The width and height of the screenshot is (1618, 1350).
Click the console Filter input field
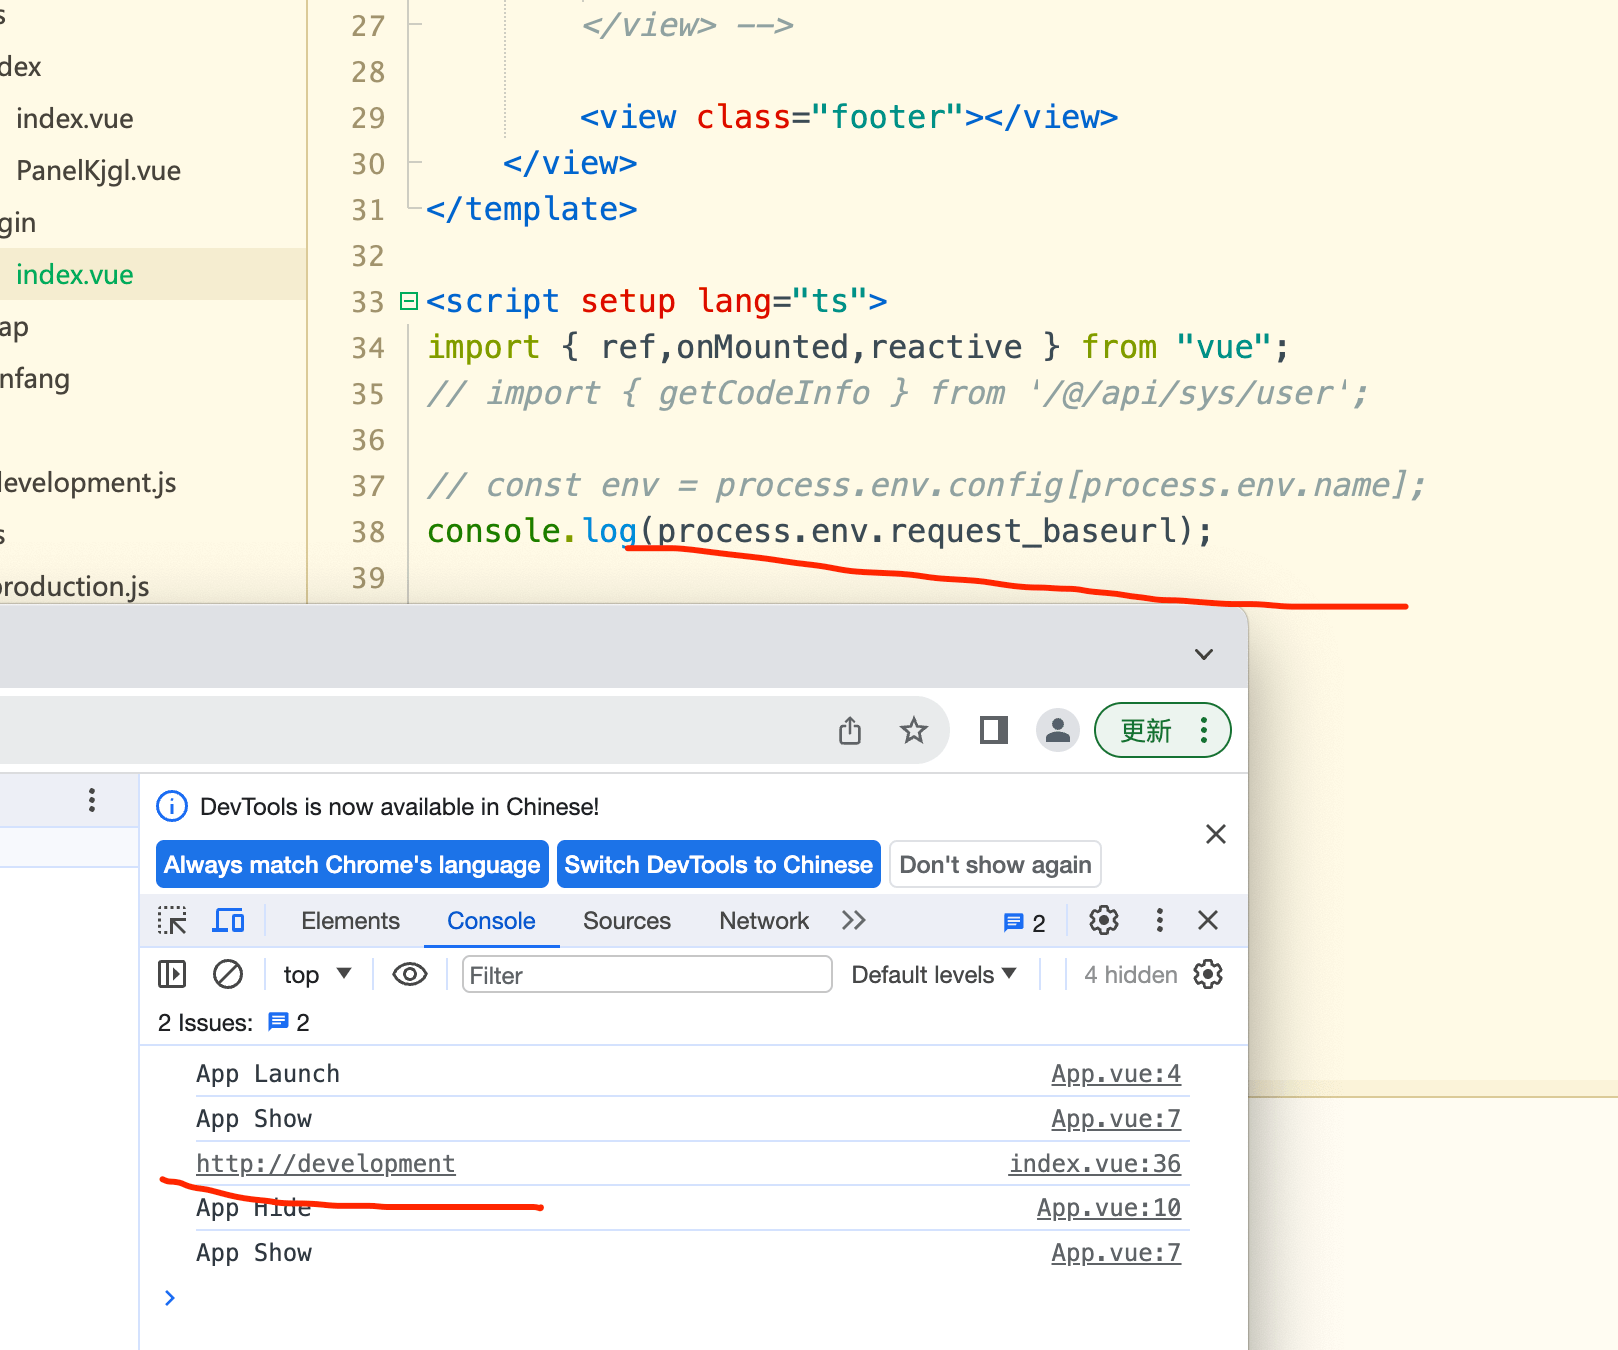point(646,974)
